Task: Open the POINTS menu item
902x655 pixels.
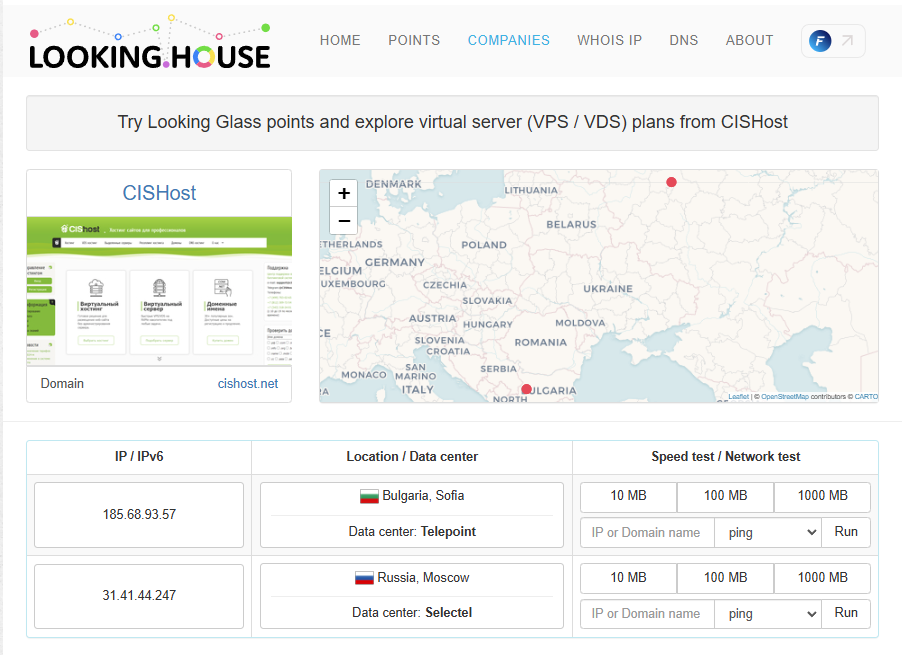Action: click(x=414, y=41)
